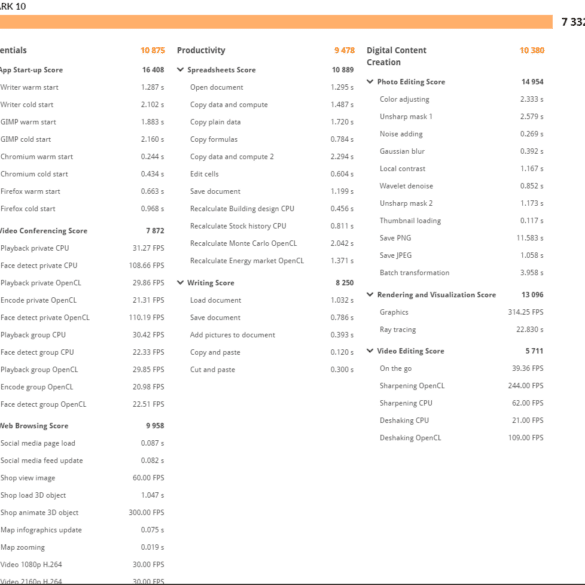
Task: Collapse Rendering and Visualization Score section
Action: click(x=370, y=295)
